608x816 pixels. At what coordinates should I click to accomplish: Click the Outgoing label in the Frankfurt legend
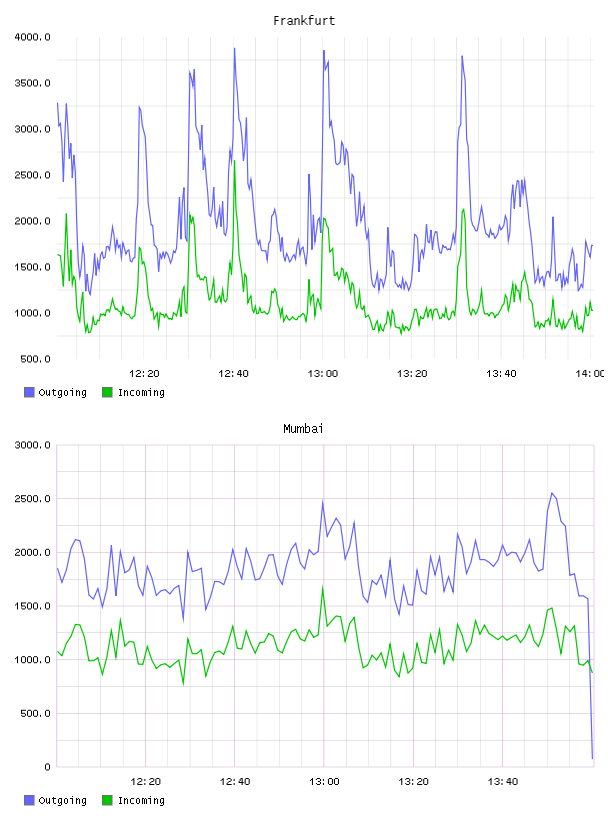[x=62, y=393]
